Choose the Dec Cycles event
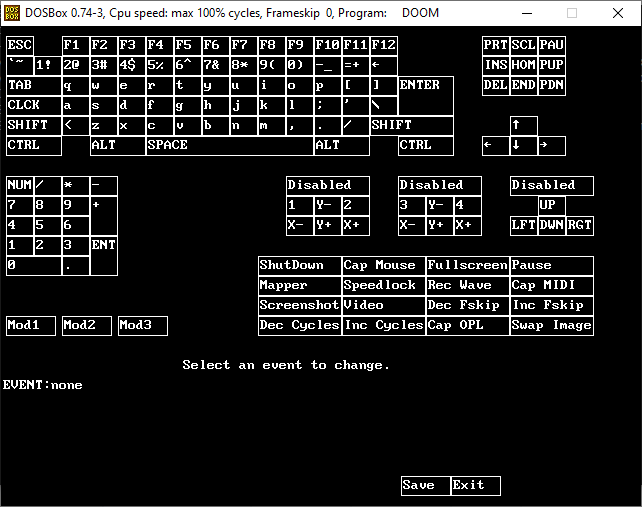Image resolution: width=642 pixels, height=507 pixels. (x=300, y=326)
